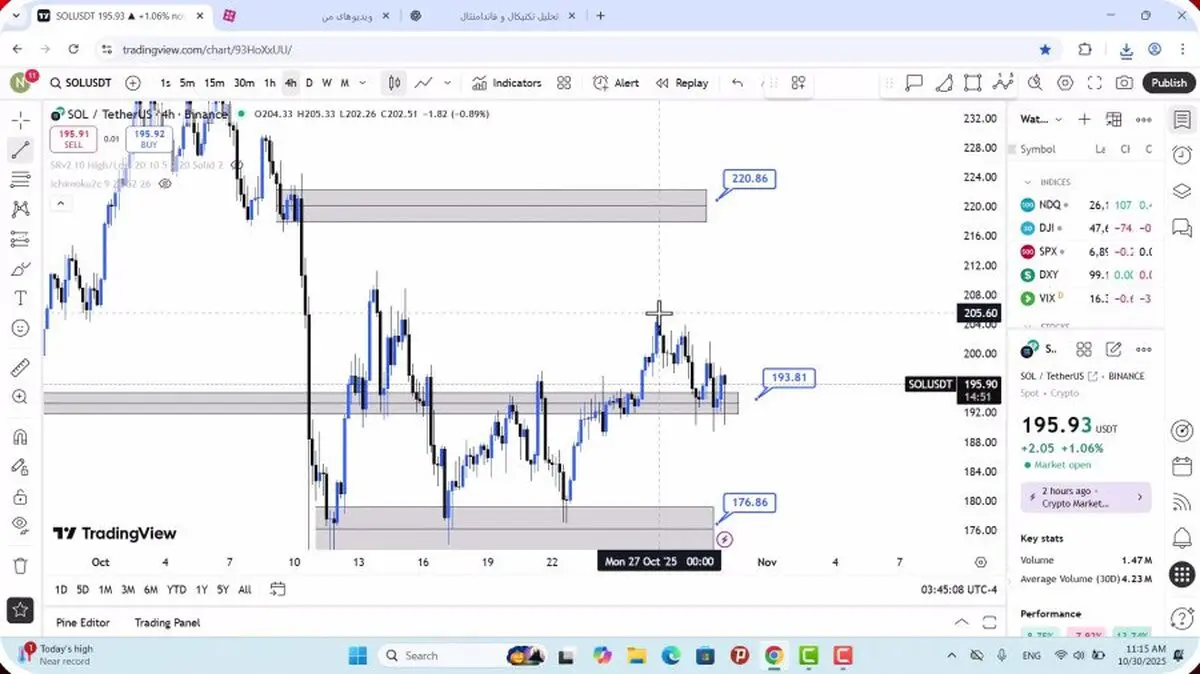The height and width of the screenshot is (674, 1200).
Task: Open favorites star toolbar button
Action: 20,609
